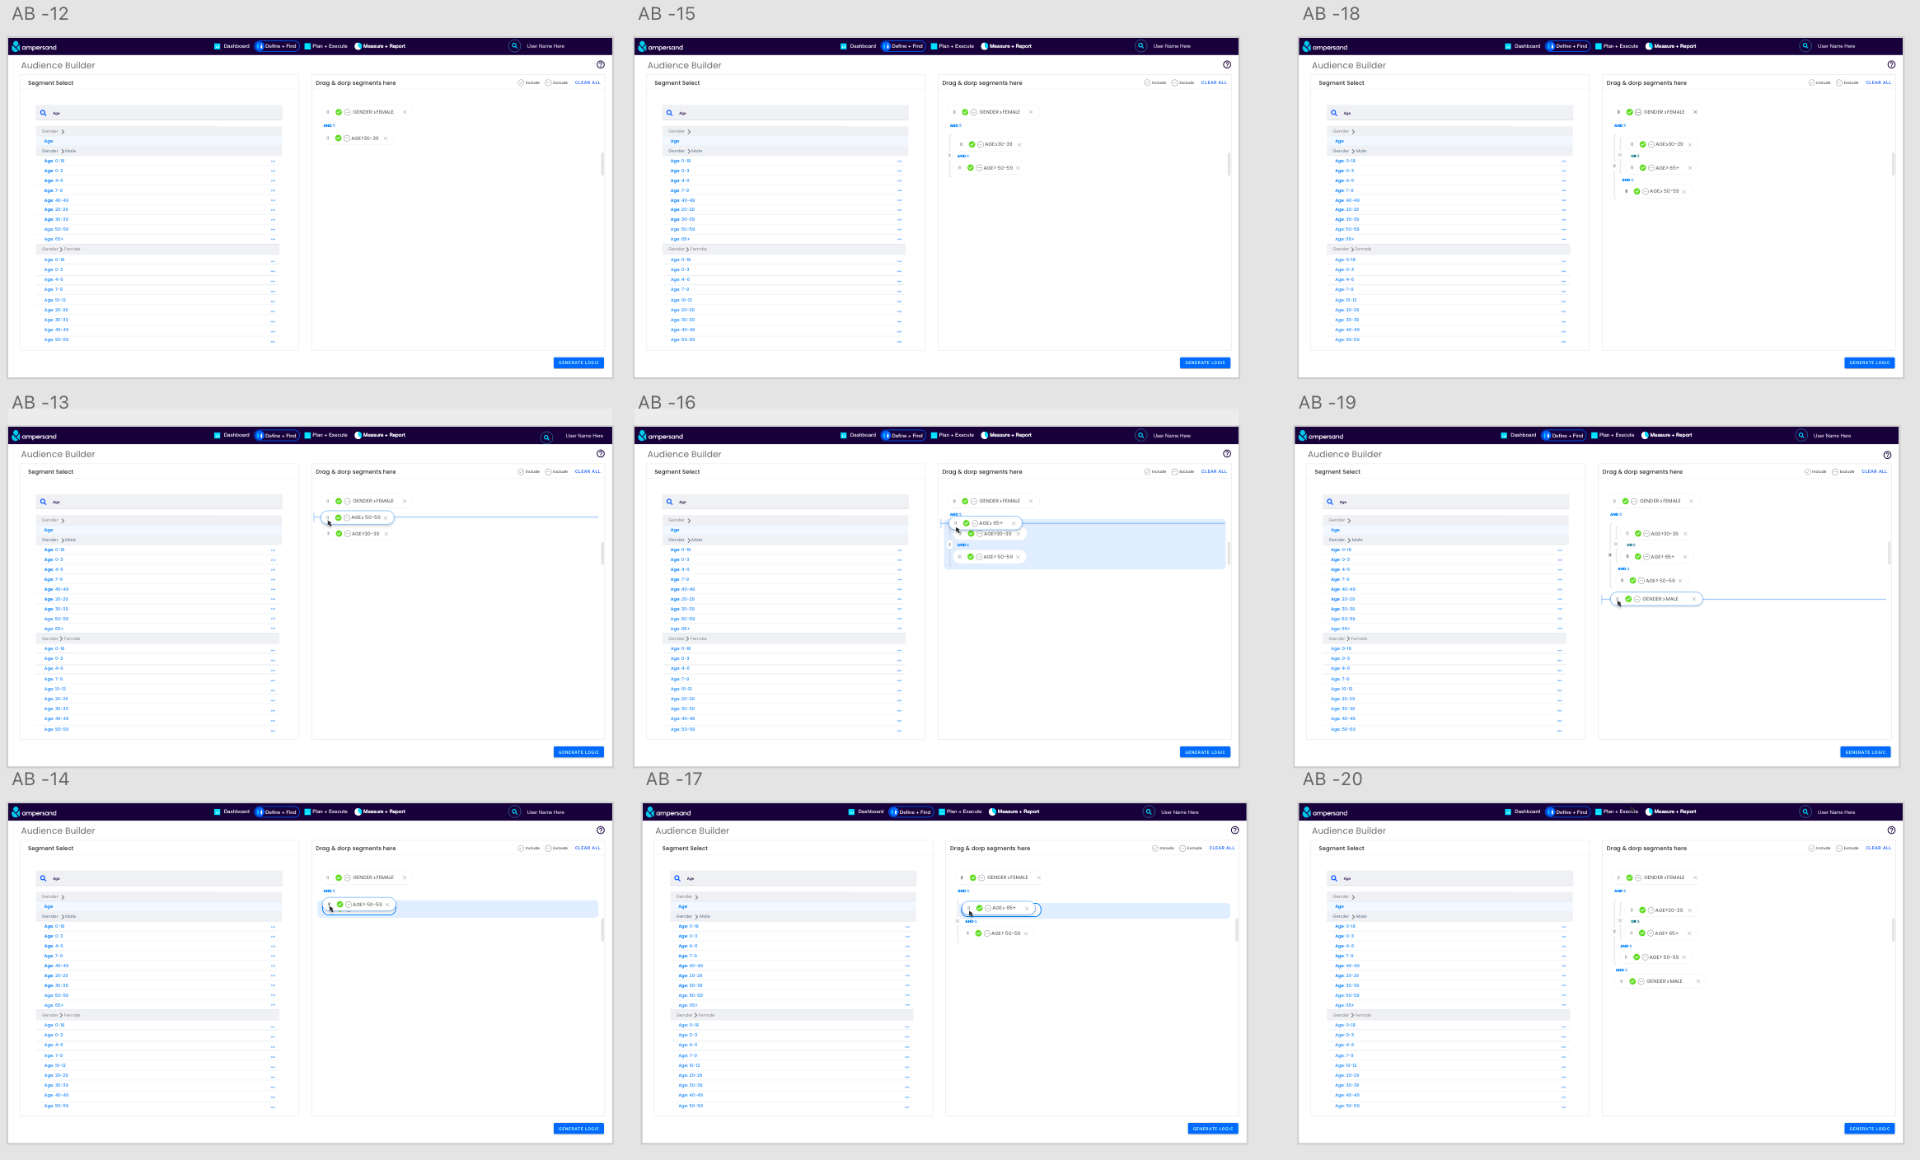Screen dimensions: 1920x1160
Task: Click Generate Logic button in AB-12
Action: [579, 363]
